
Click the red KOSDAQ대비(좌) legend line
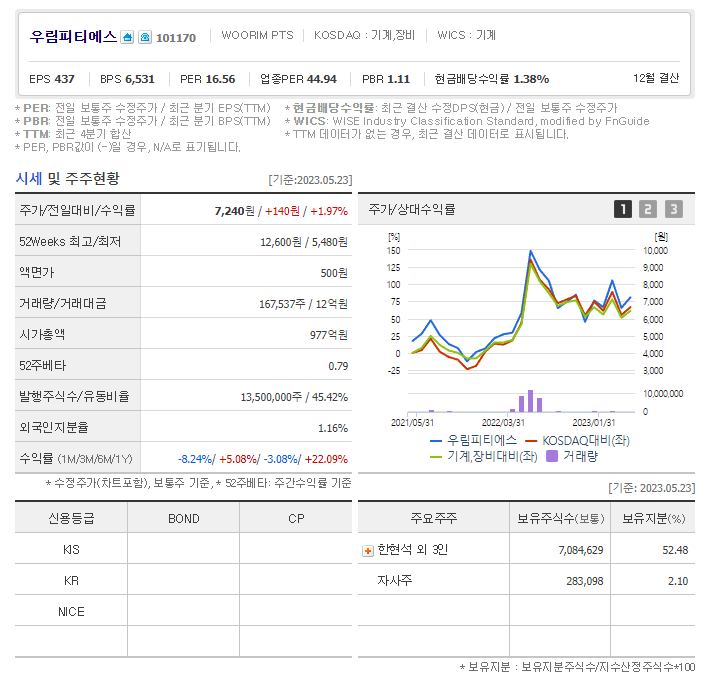click(531, 441)
